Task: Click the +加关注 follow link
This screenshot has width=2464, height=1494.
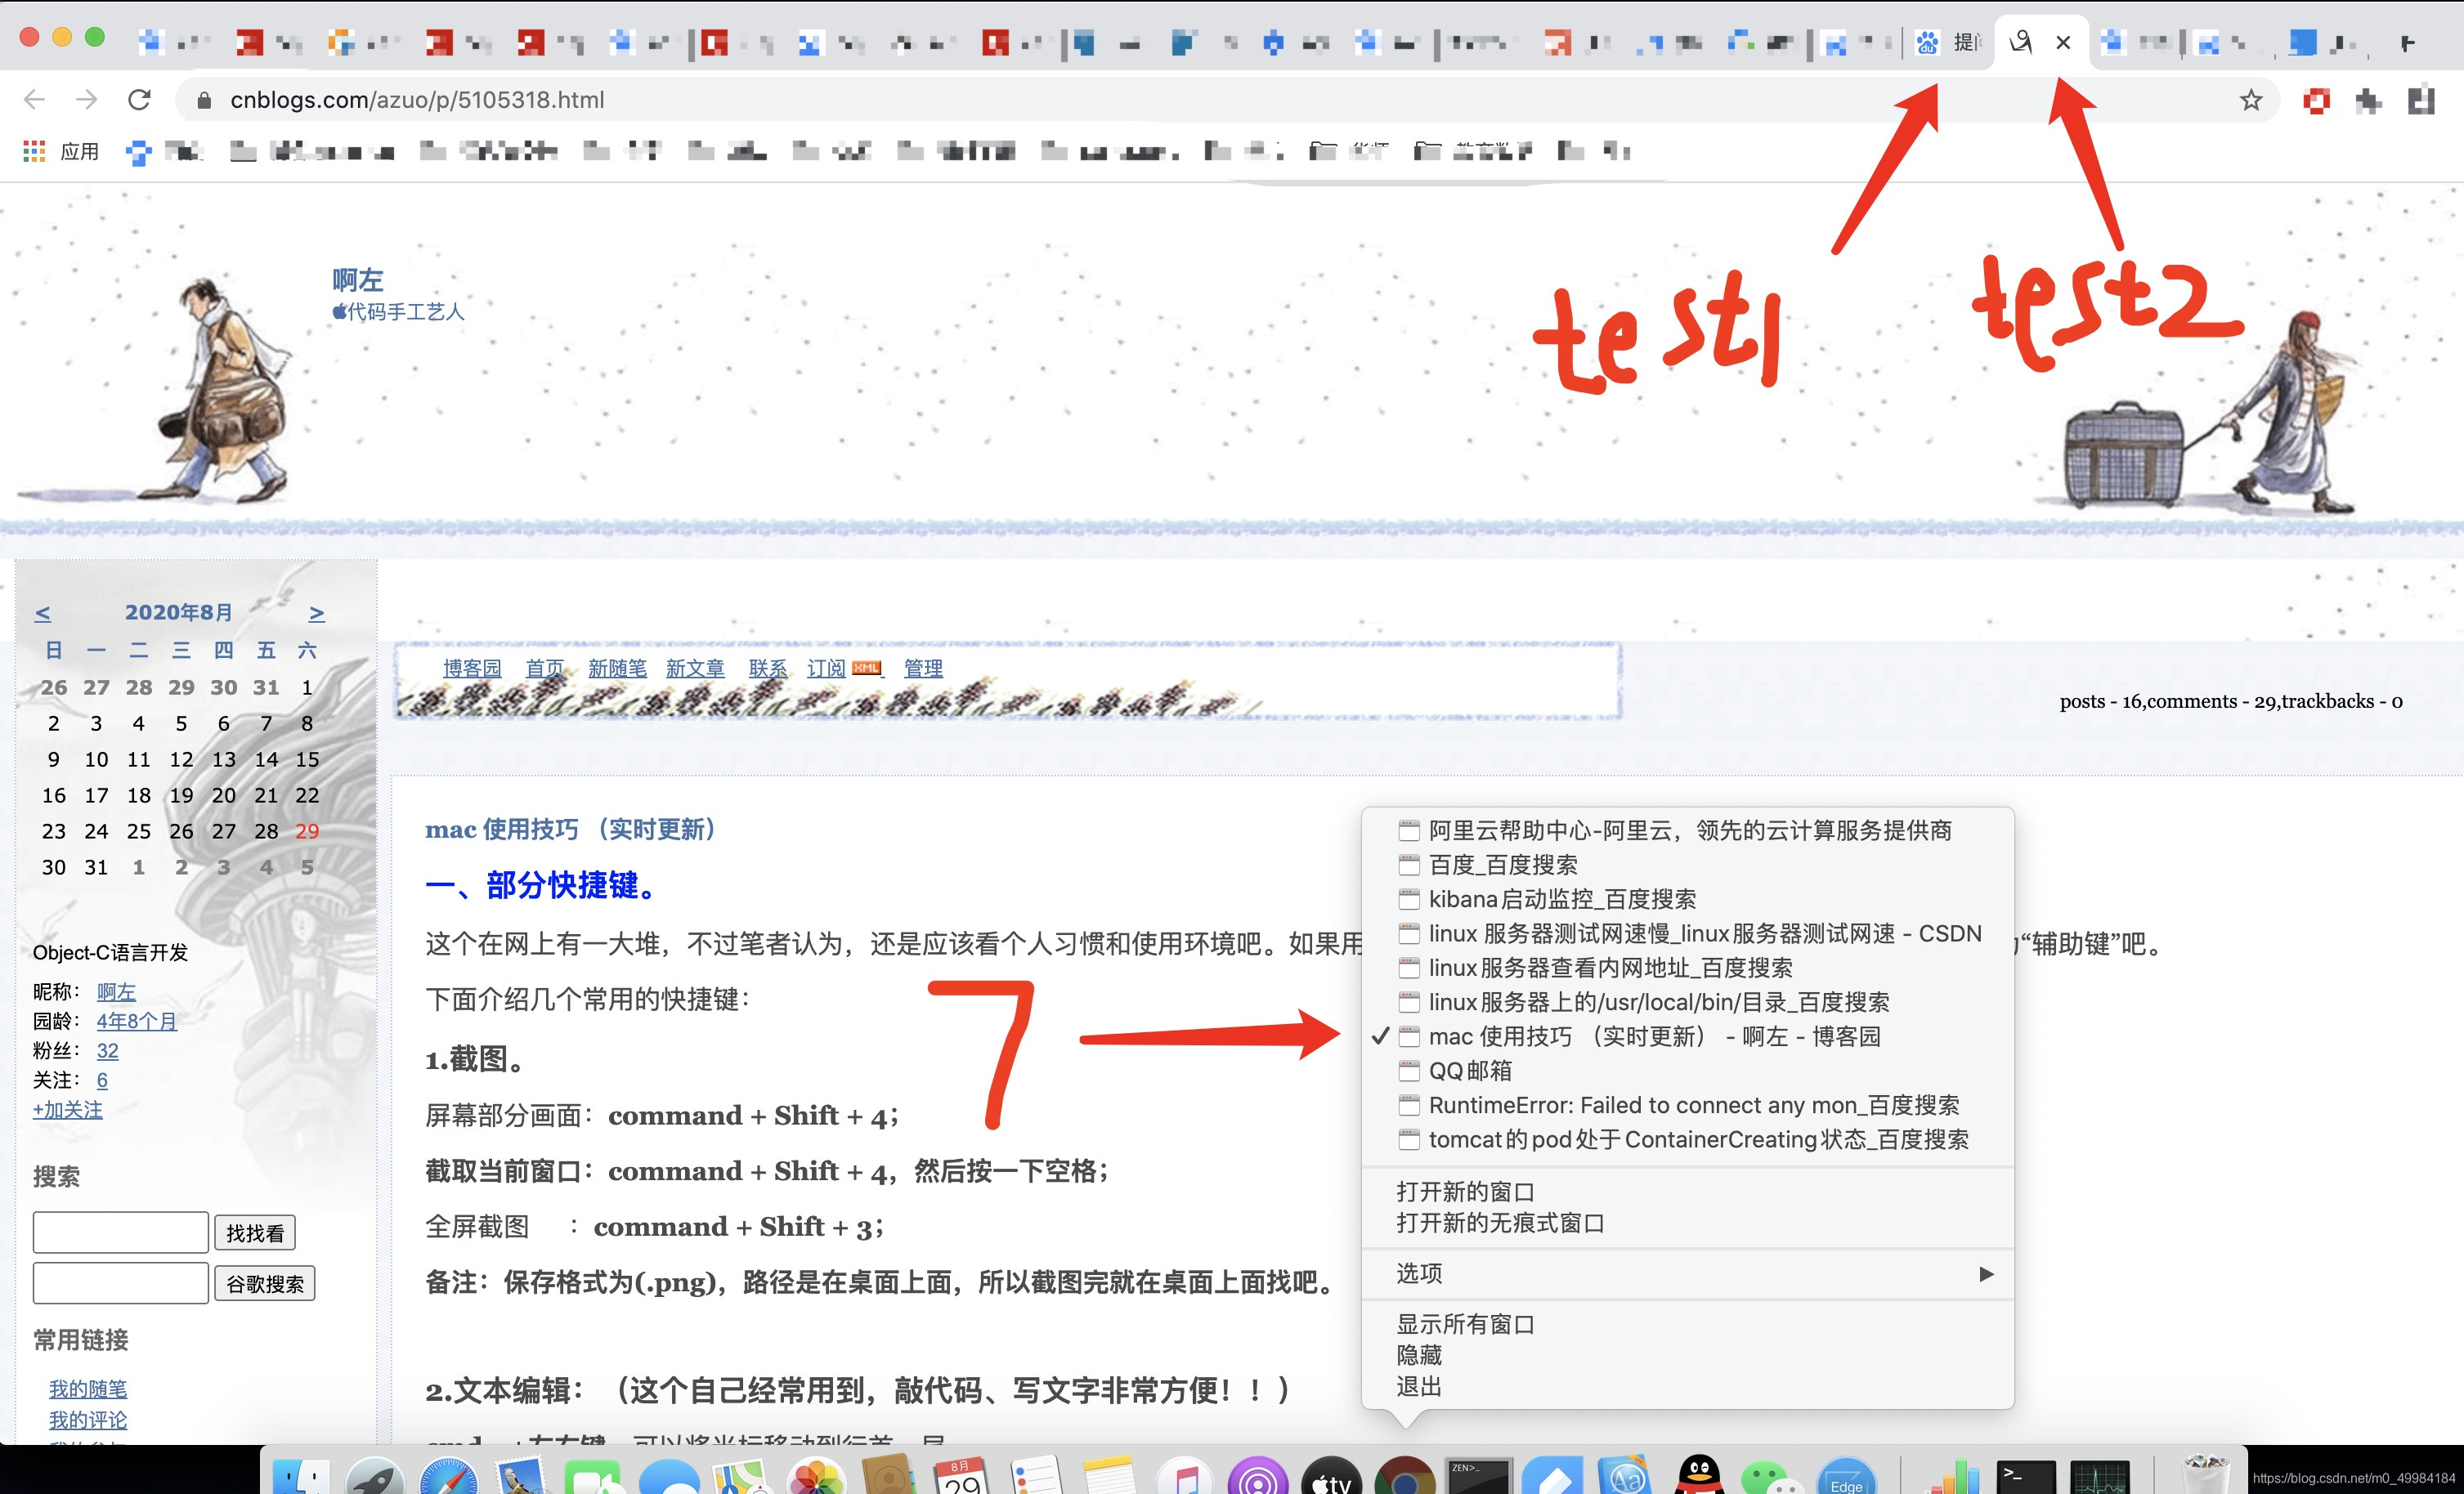Action: (67, 1109)
